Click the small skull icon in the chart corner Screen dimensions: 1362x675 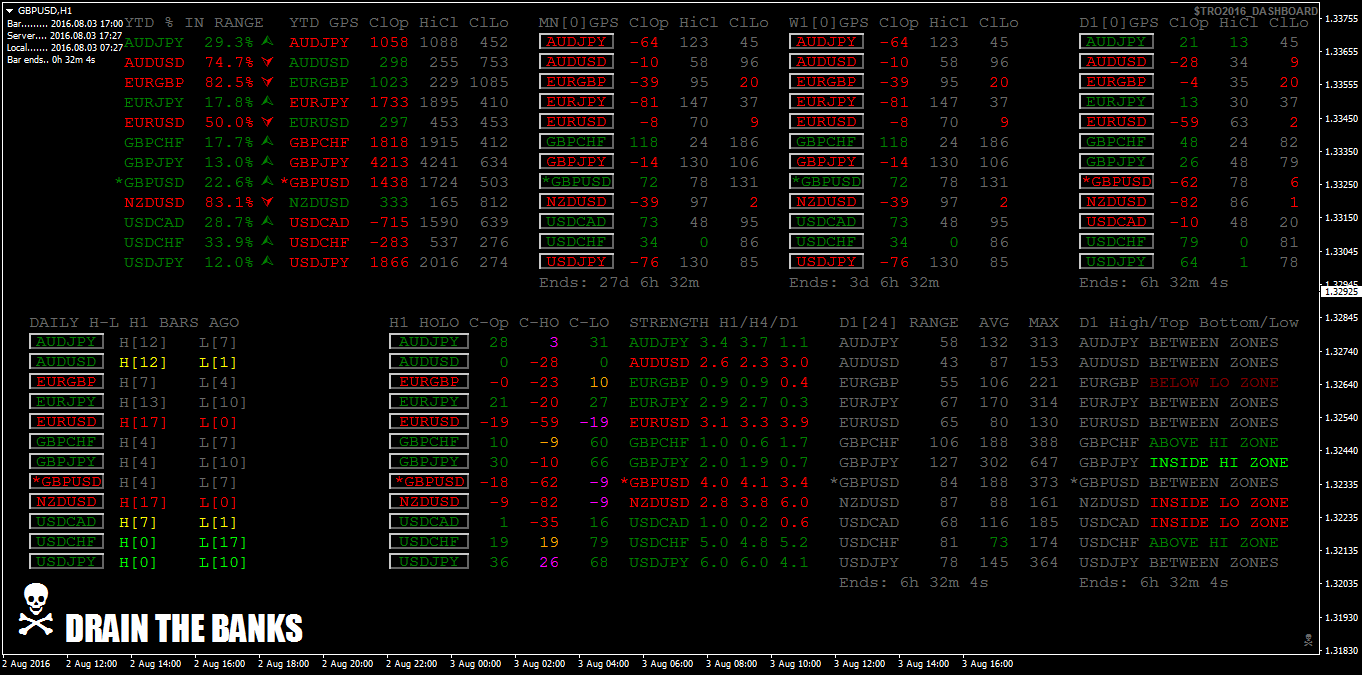click(1306, 638)
